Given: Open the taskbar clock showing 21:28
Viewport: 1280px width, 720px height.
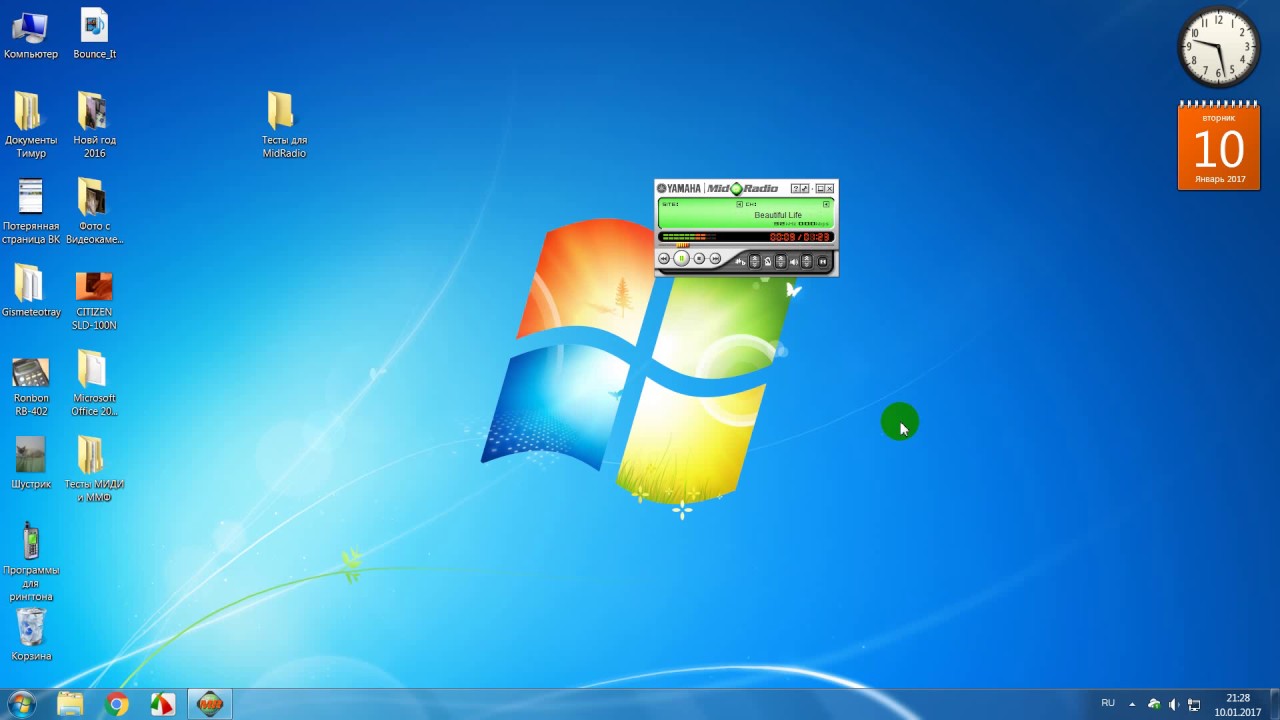Looking at the screenshot, I should 1238,705.
